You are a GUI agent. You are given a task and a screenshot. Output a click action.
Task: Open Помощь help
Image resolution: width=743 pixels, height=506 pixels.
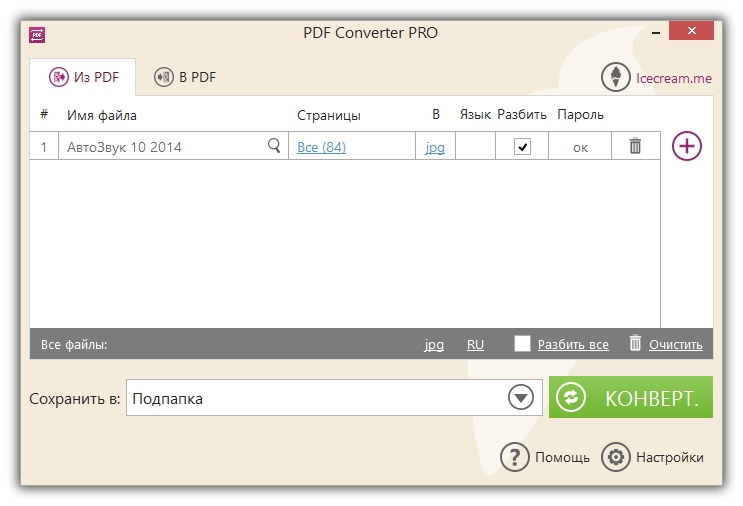[545, 457]
